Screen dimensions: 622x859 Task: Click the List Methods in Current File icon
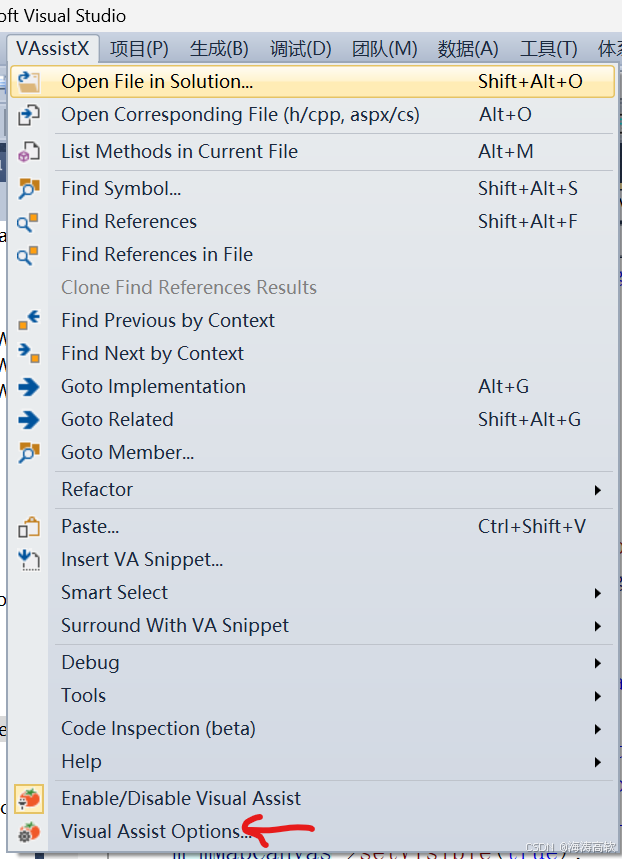(x=29, y=152)
